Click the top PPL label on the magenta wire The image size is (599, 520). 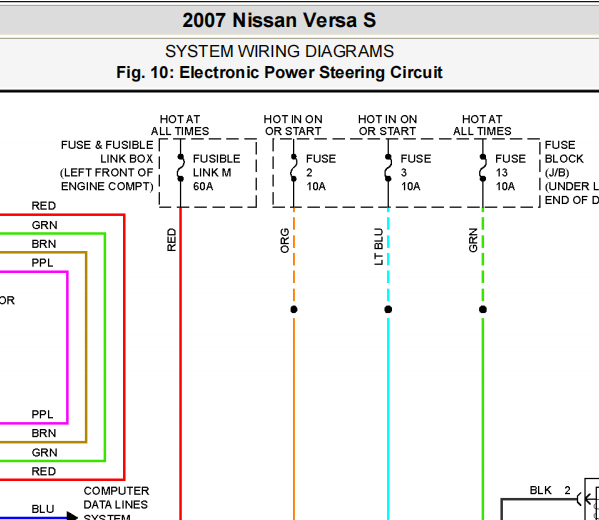42,263
